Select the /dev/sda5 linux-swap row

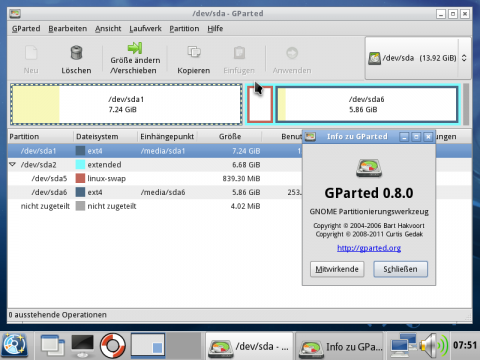(x=155, y=178)
